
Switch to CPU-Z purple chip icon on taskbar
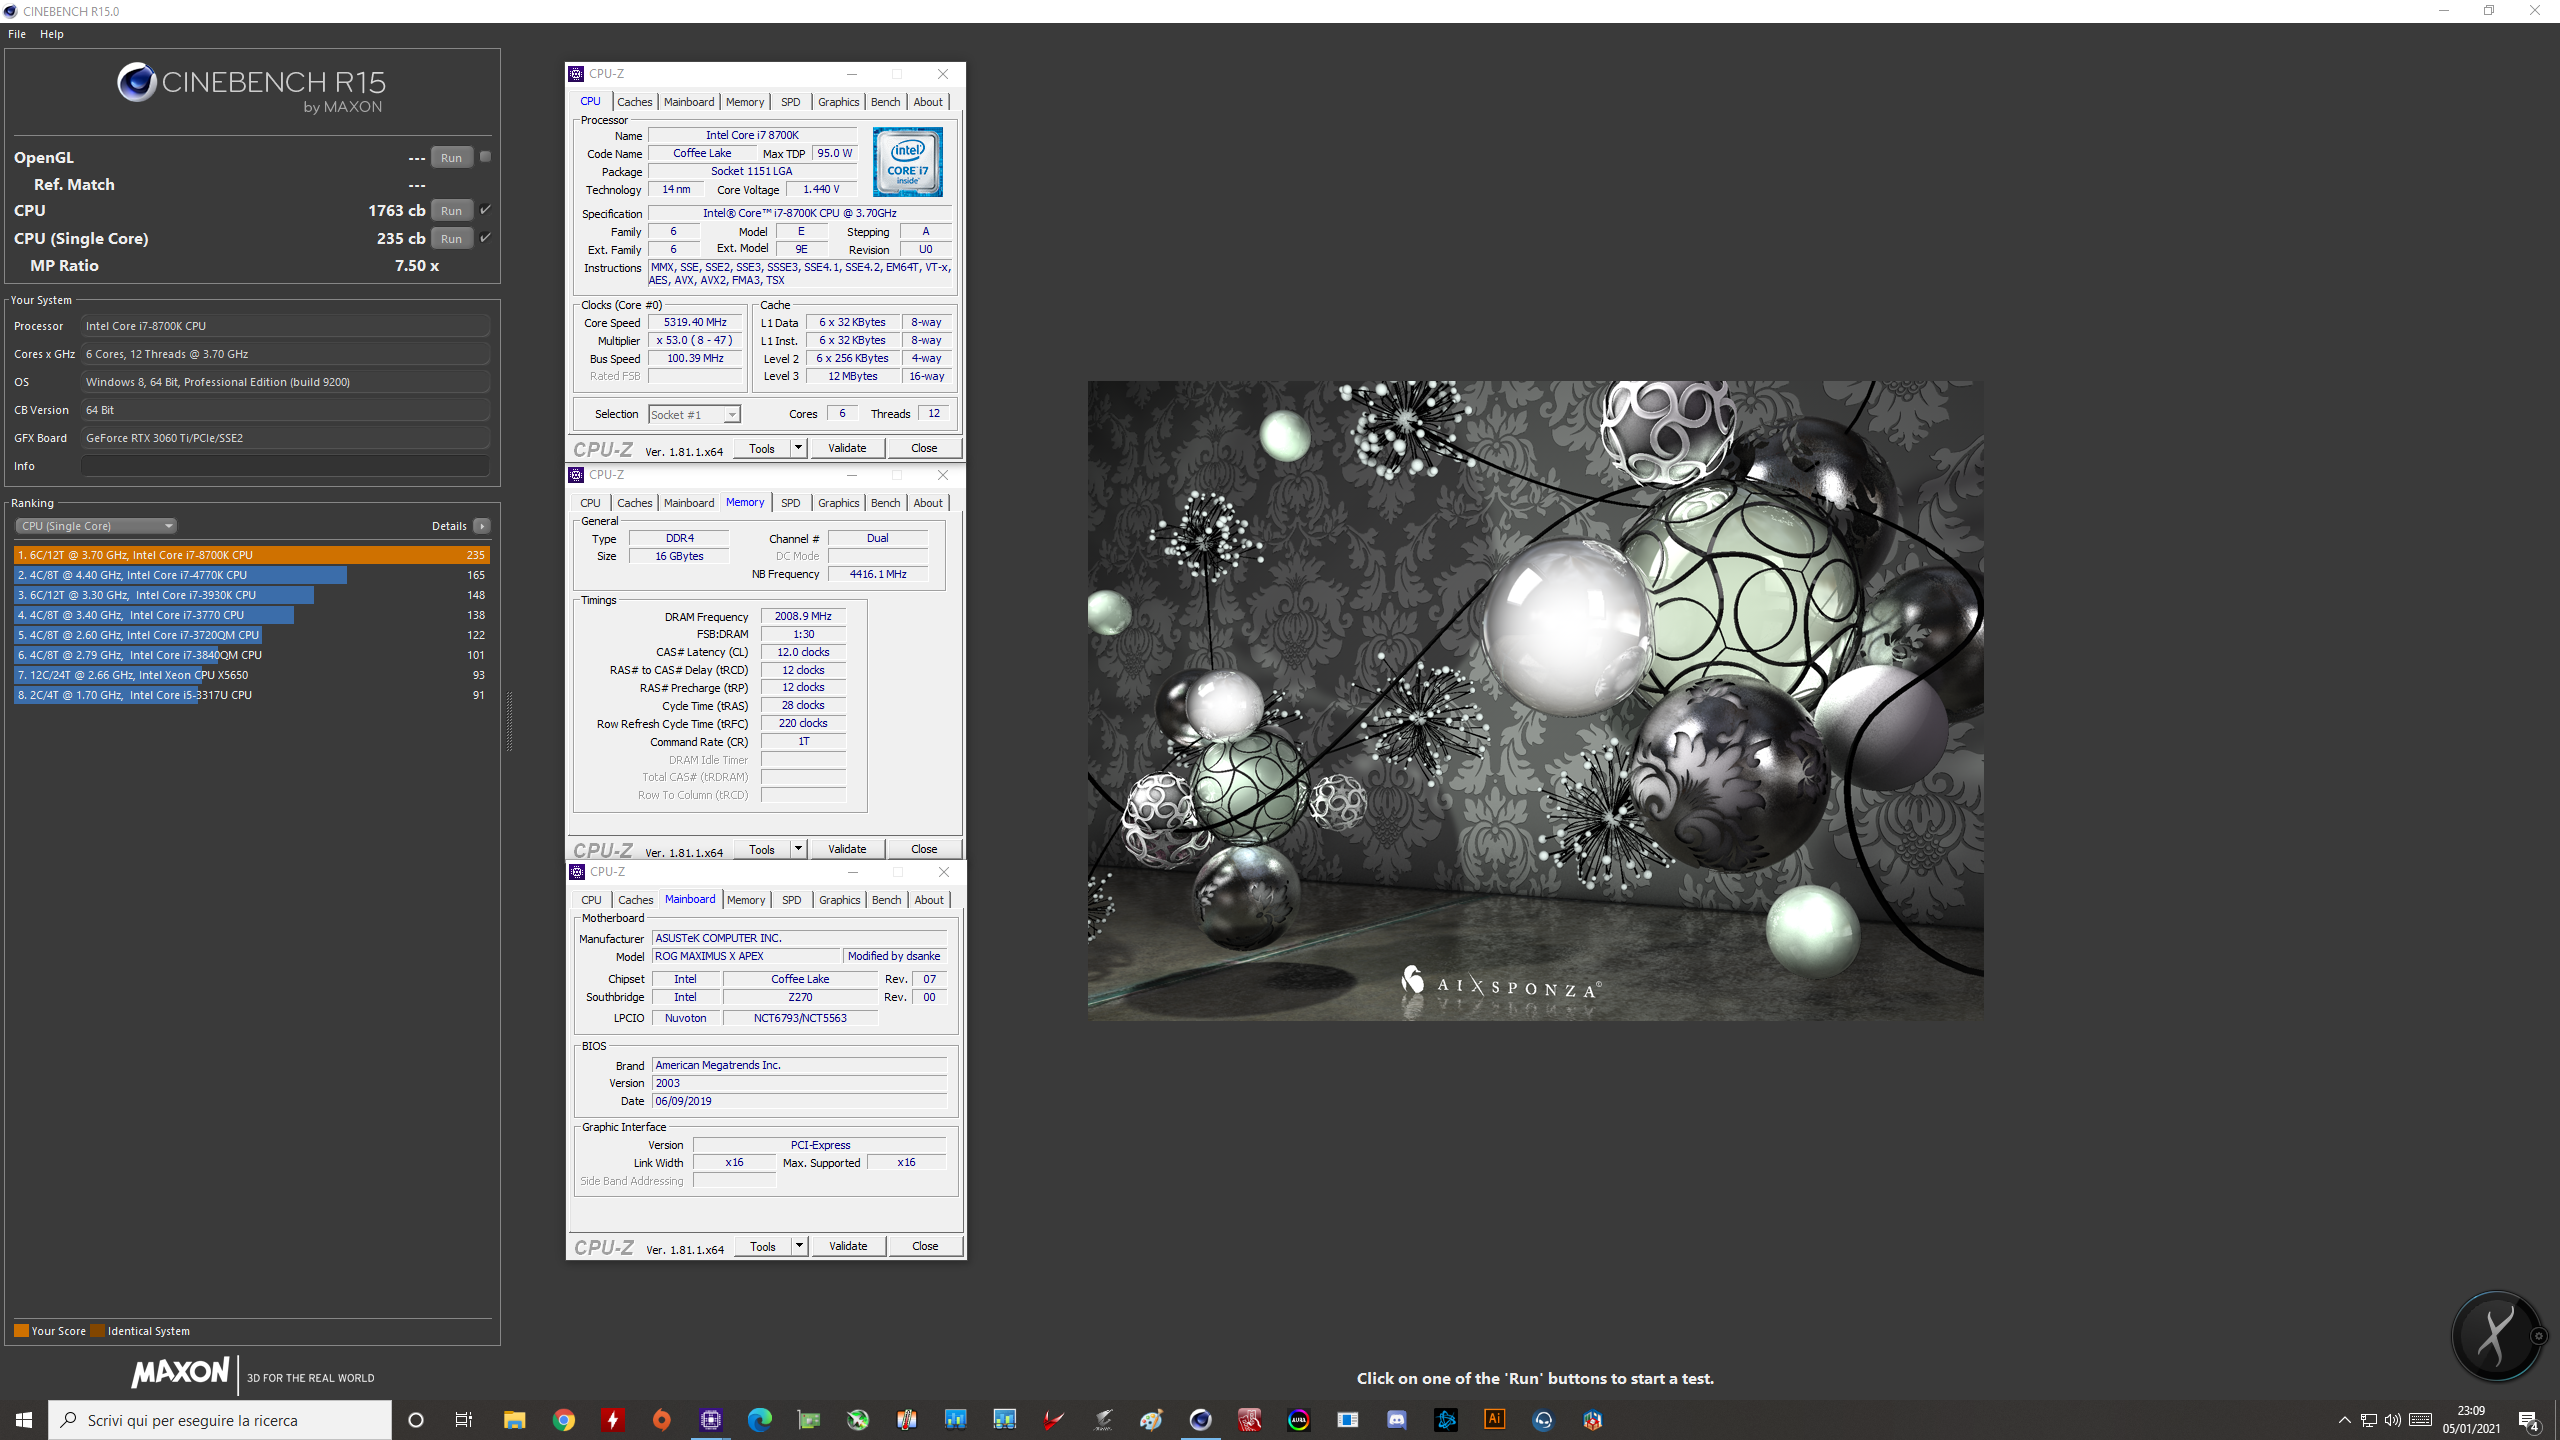[x=710, y=1420]
